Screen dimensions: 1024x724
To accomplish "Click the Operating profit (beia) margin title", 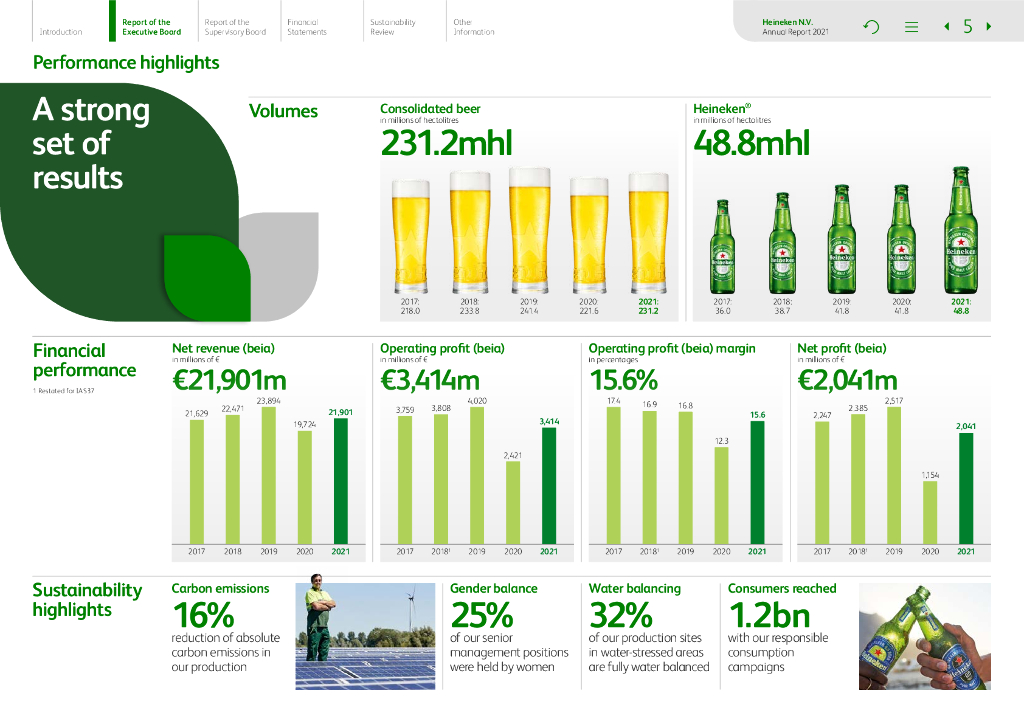I will [x=672, y=349].
